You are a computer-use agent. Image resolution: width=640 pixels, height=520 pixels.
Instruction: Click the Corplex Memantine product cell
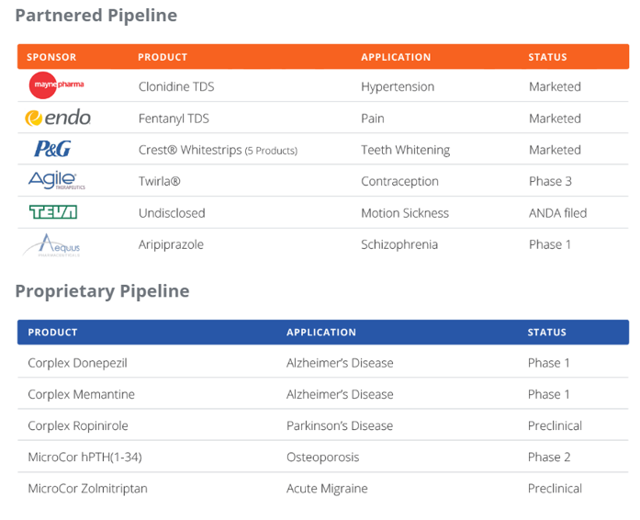click(x=81, y=394)
